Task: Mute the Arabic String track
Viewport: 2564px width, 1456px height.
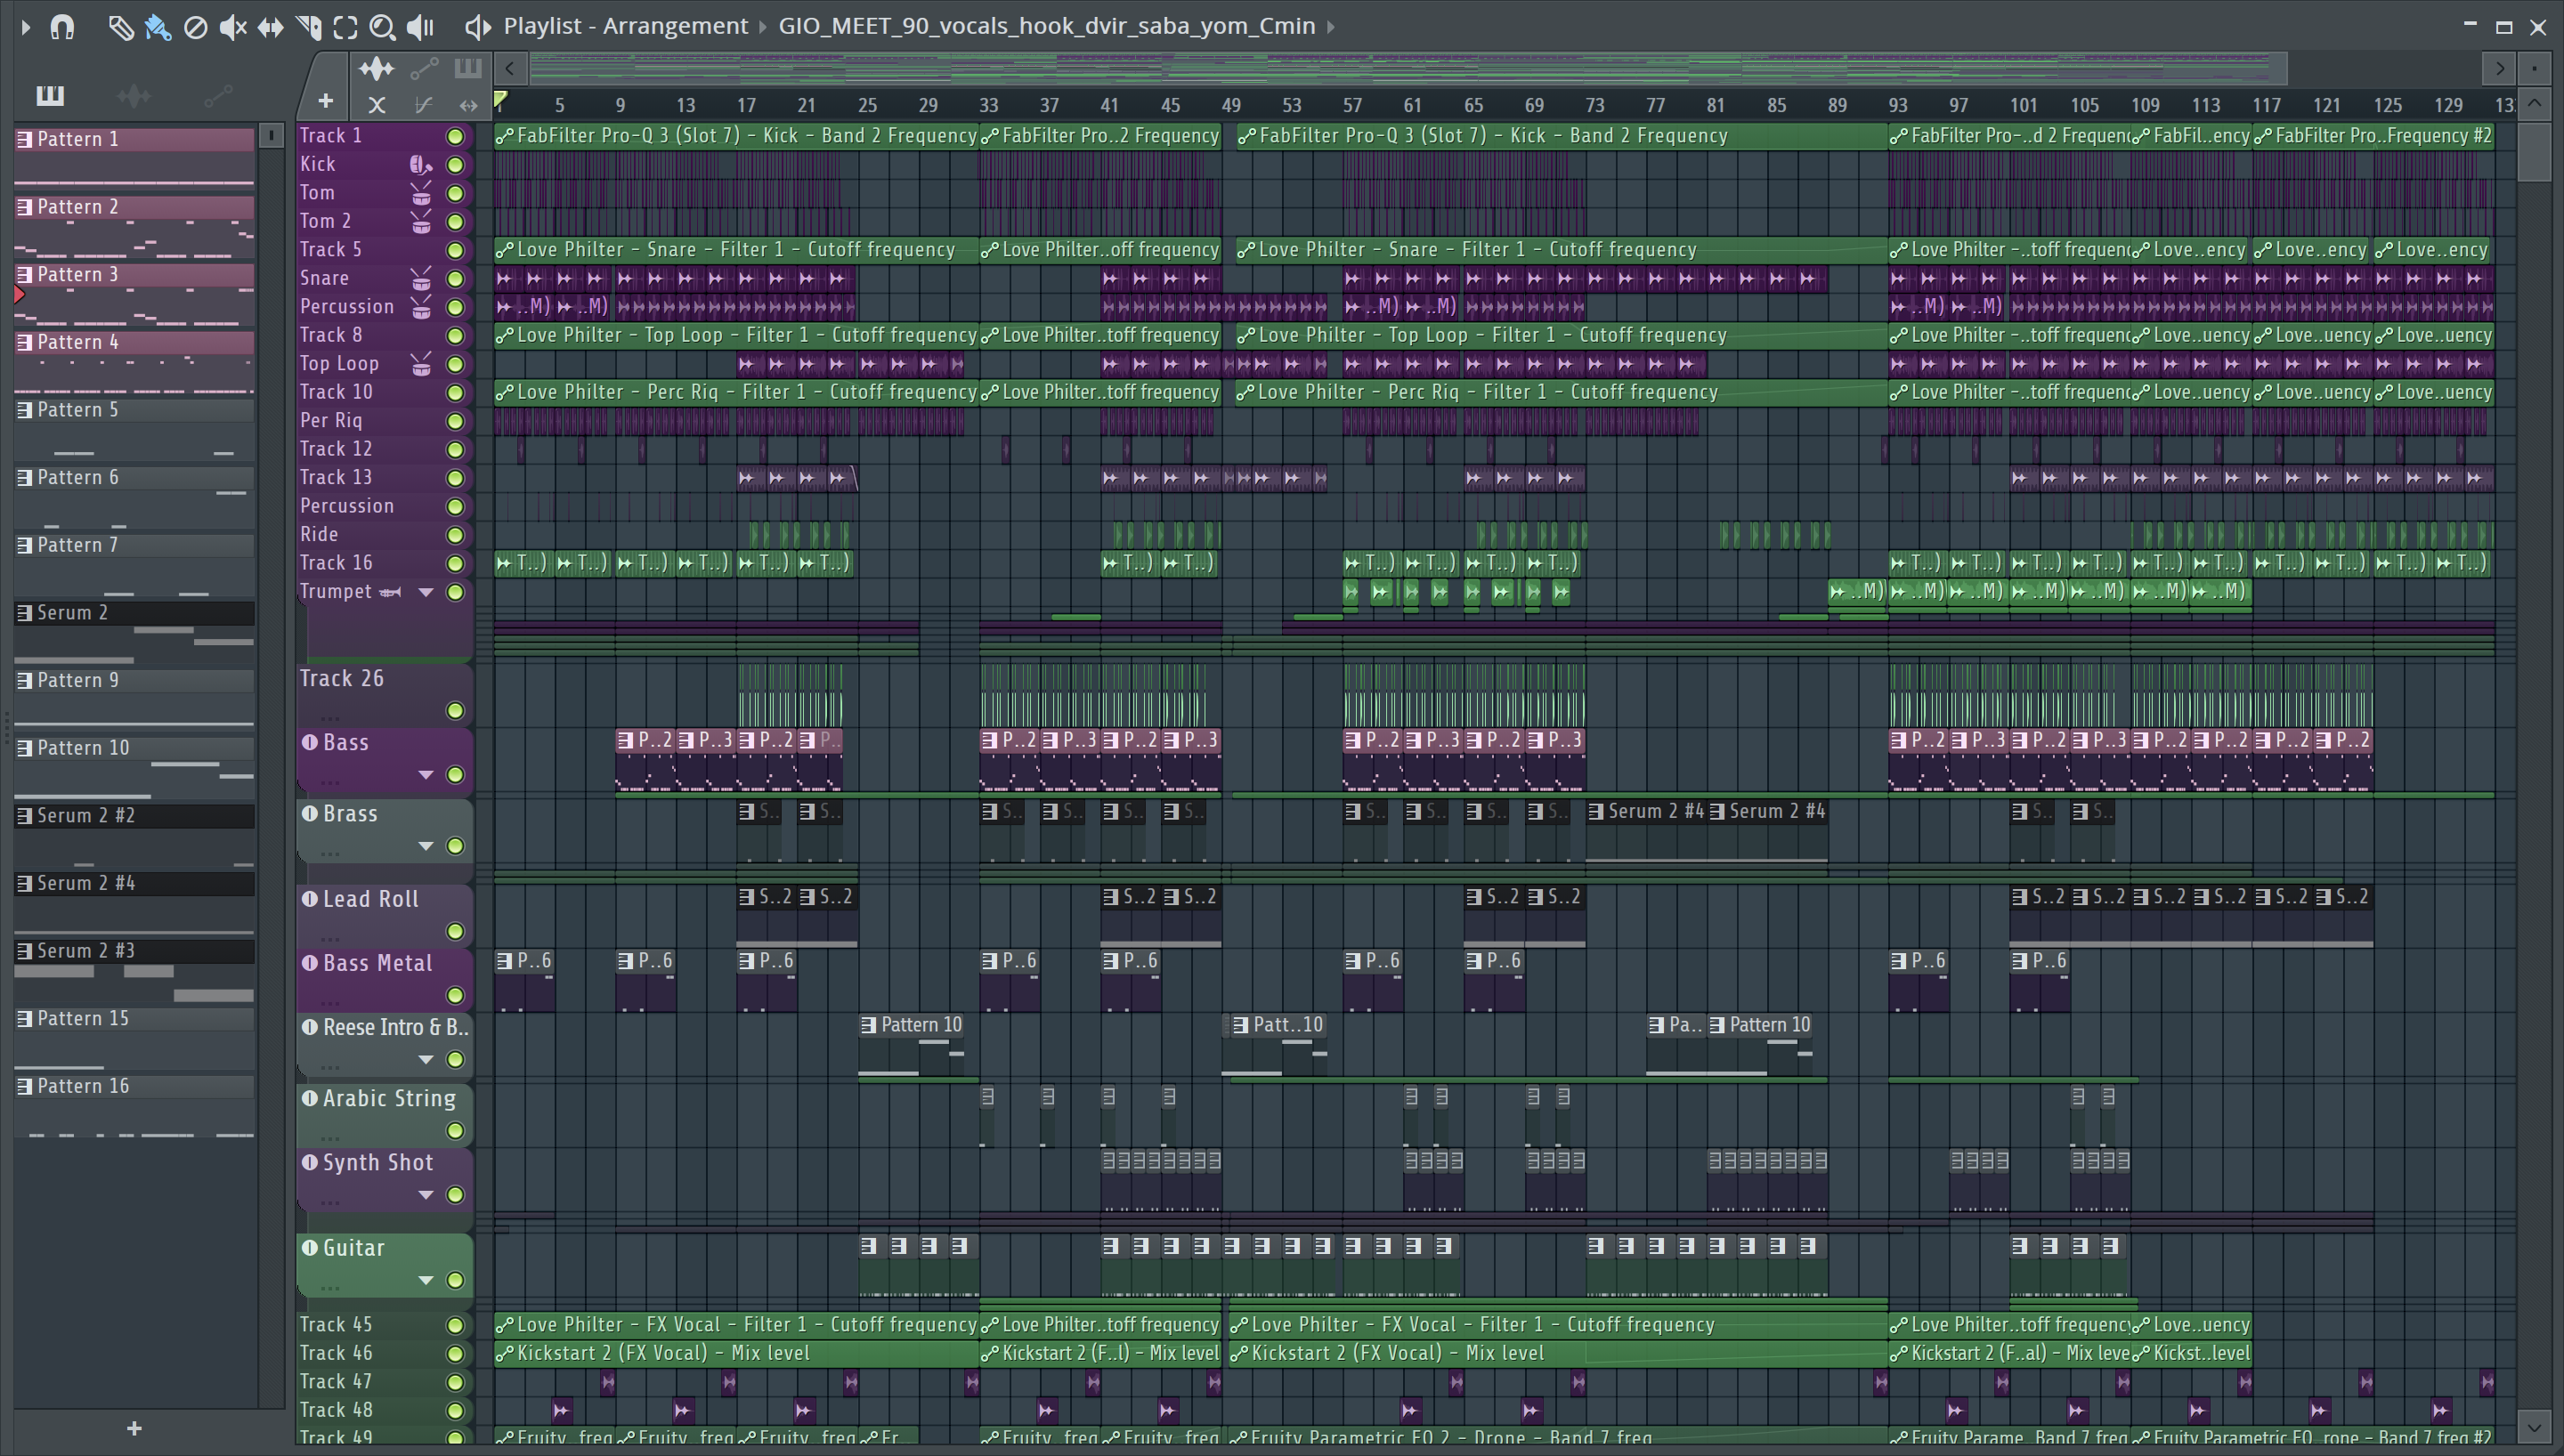Action: [455, 1131]
